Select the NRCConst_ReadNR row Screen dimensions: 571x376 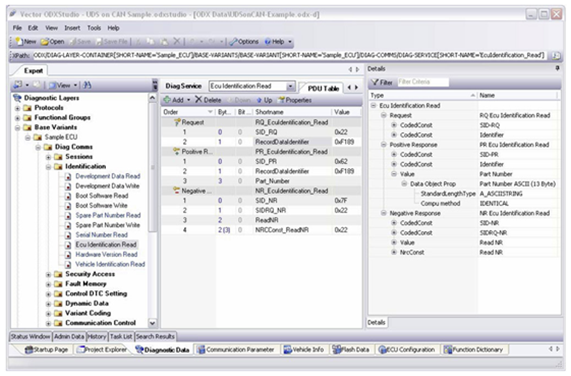tap(261, 230)
